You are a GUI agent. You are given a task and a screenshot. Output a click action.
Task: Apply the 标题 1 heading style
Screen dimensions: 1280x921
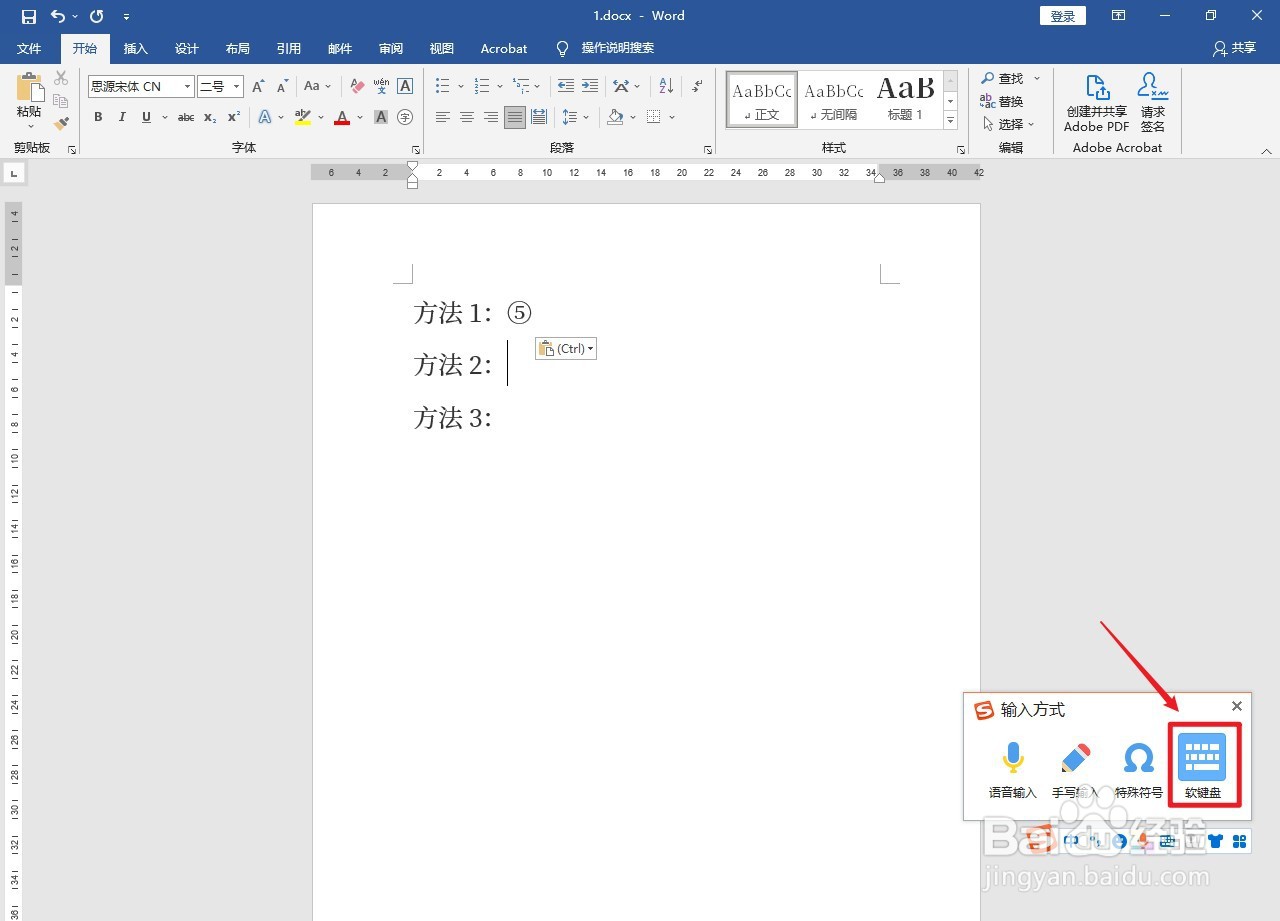(906, 99)
